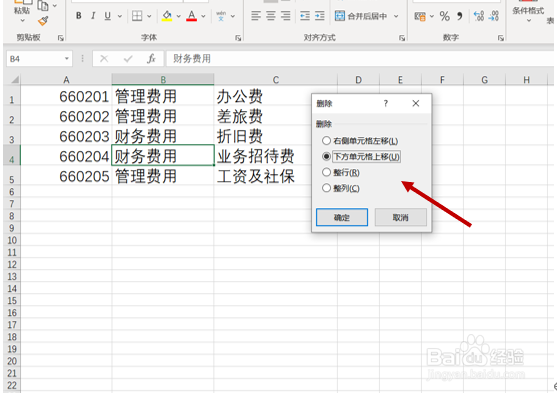Increase decimal places
Viewport: 557px width, 394px height.
(479, 16)
